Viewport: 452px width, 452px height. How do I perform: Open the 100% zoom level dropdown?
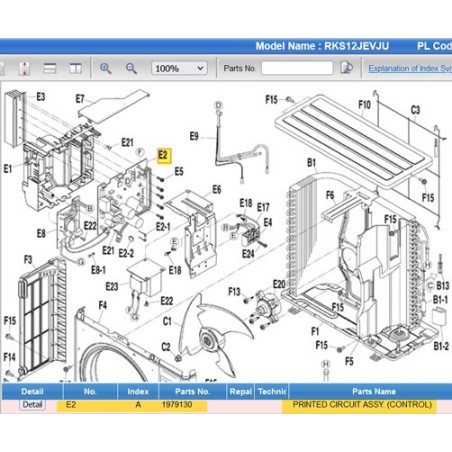click(179, 68)
